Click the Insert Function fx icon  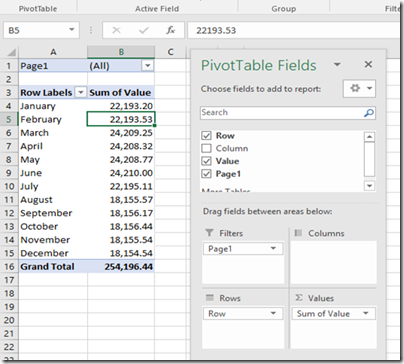[x=170, y=30]
